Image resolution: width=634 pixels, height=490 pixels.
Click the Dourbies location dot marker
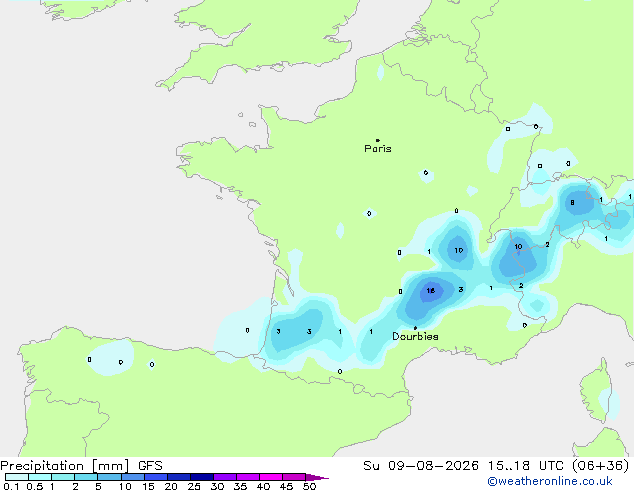click(415, 328)
